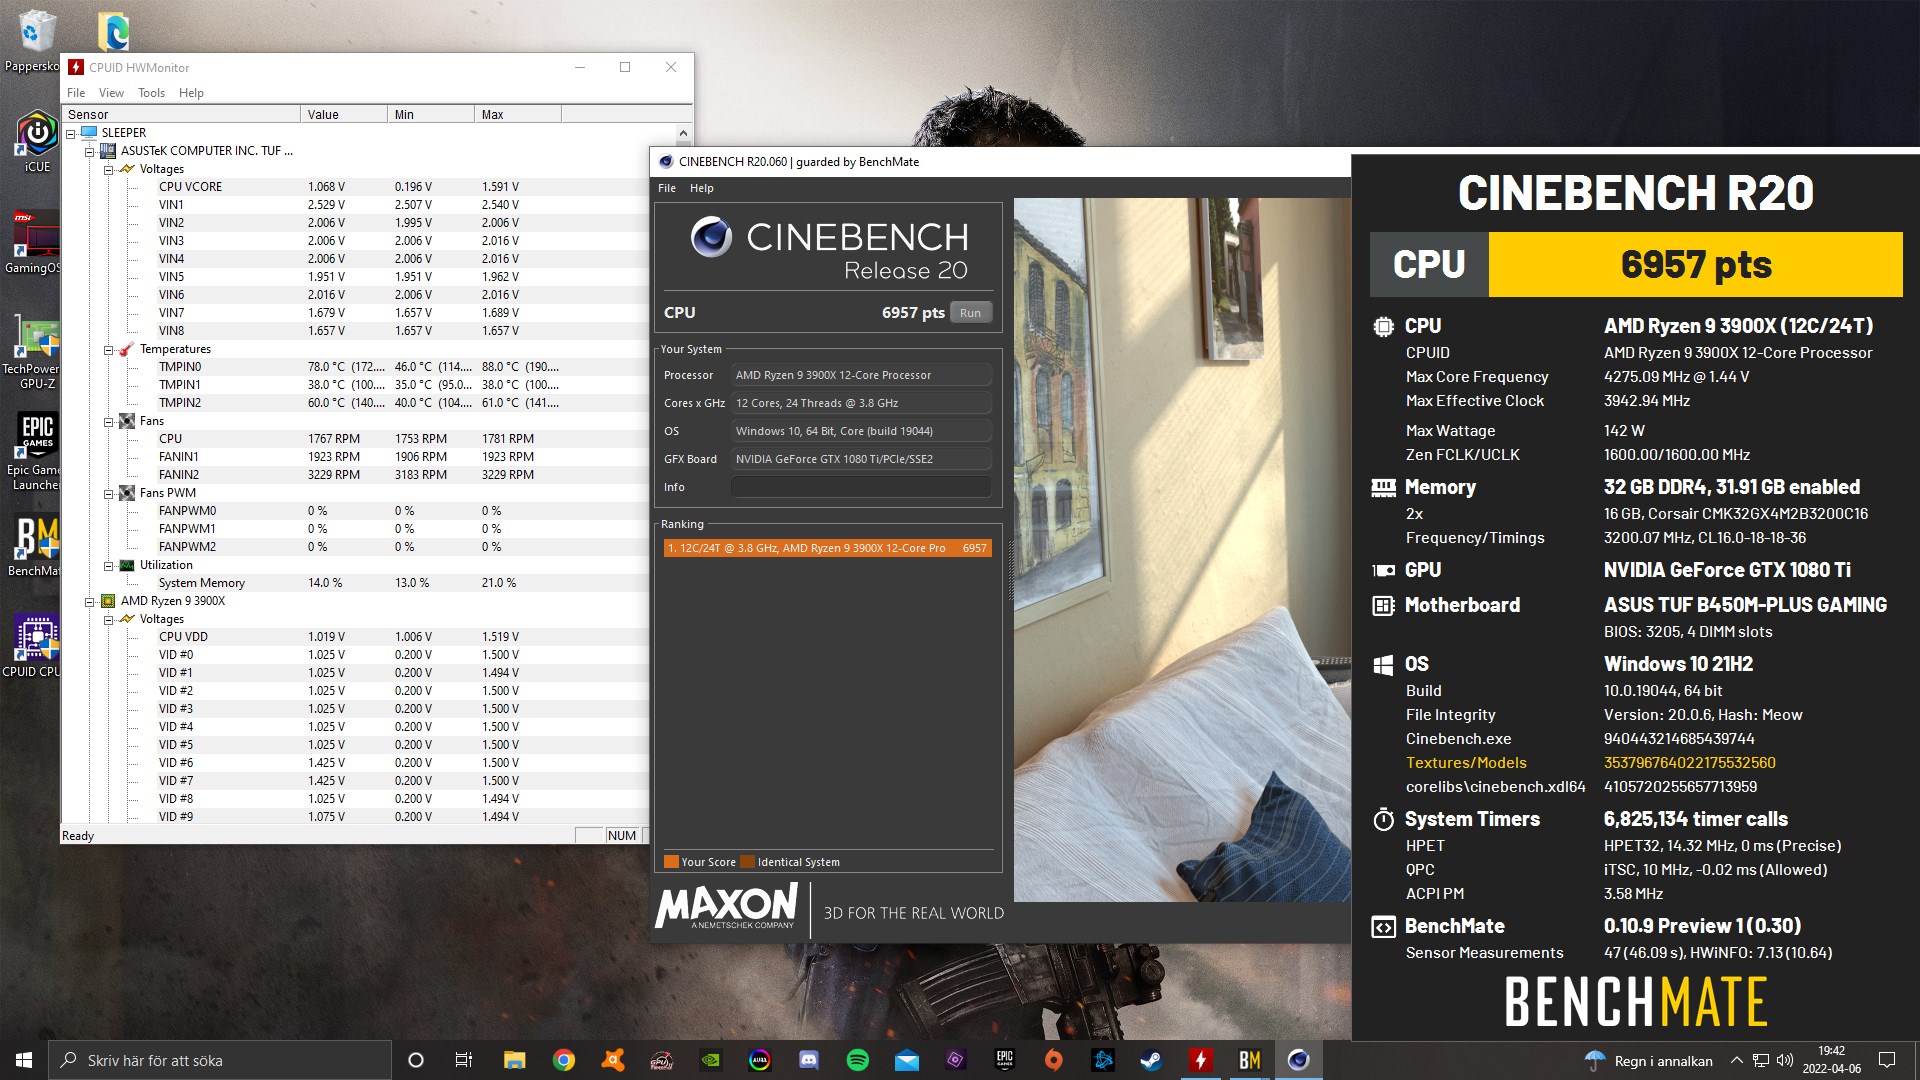Click HWMonitor scrollbar up arrow
1920x1080 pixels.
click(683, 133)
